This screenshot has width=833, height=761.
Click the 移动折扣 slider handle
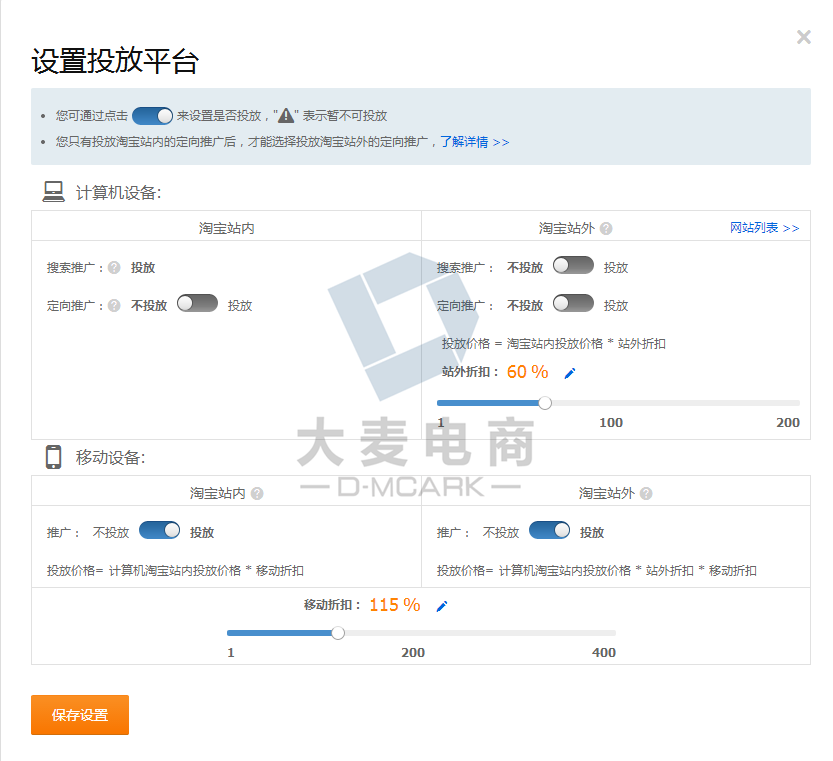pos(338,633)
